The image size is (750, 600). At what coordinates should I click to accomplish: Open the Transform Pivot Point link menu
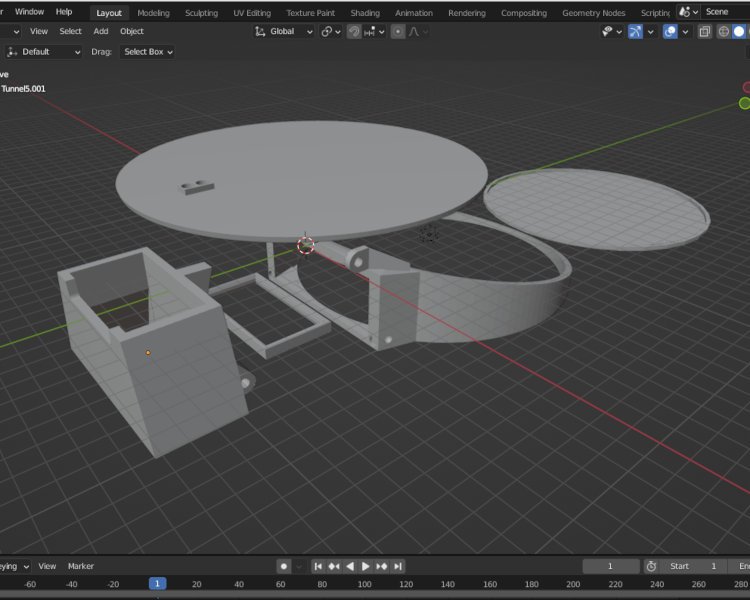click(331, 32)
